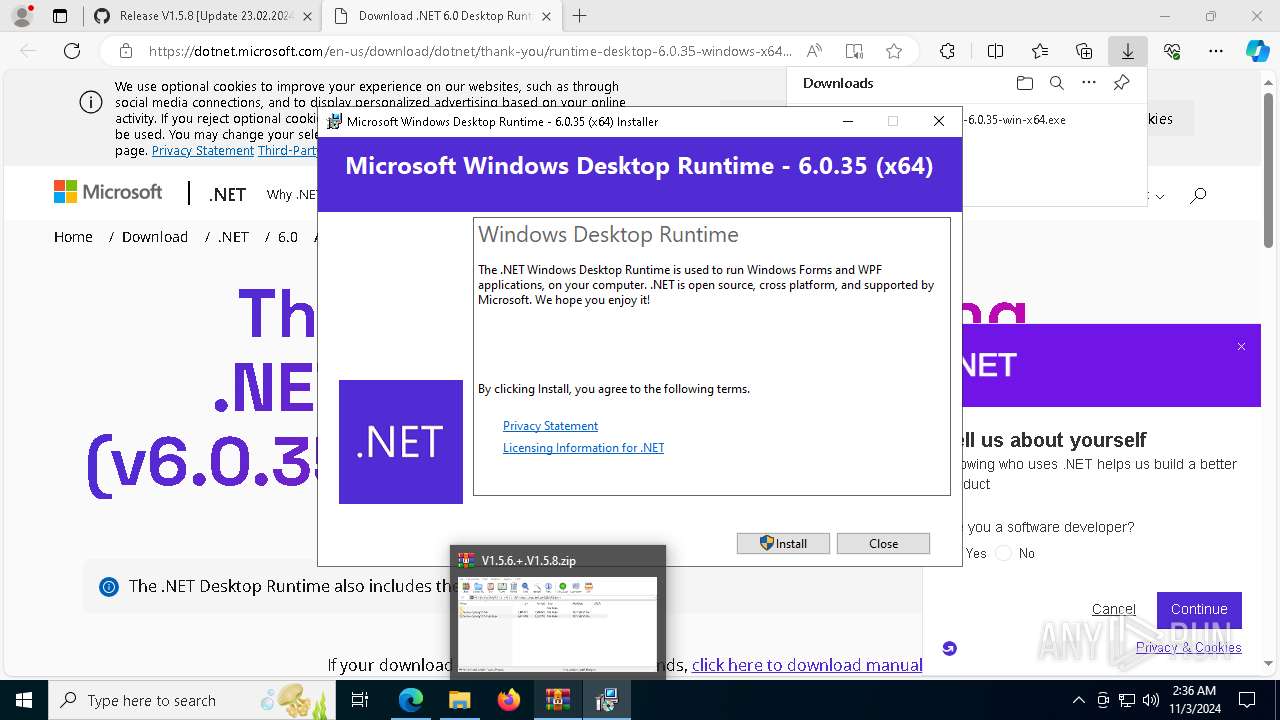Activate the Read aloud icon
This screenshot has height=720, width=1280.
click(814, 51)
